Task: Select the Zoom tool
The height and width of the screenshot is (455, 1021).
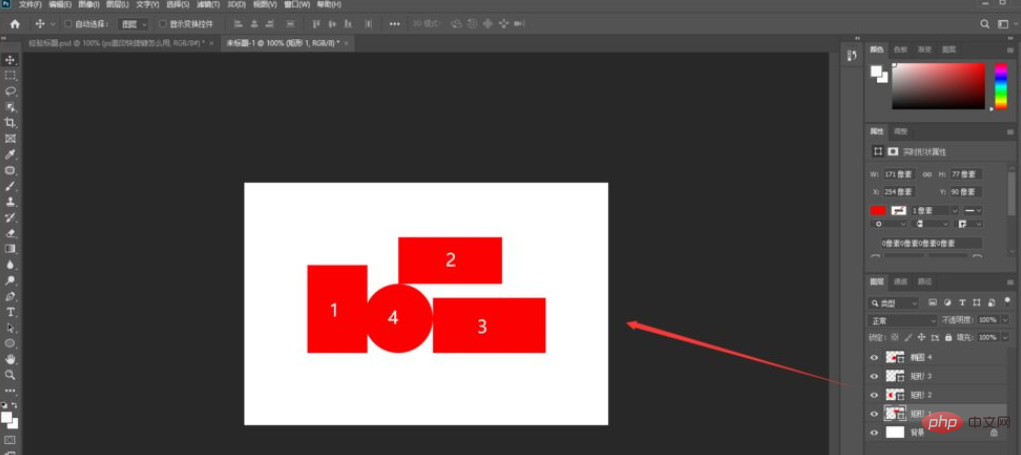Action: pyautogui.click(x=10, y=375)
